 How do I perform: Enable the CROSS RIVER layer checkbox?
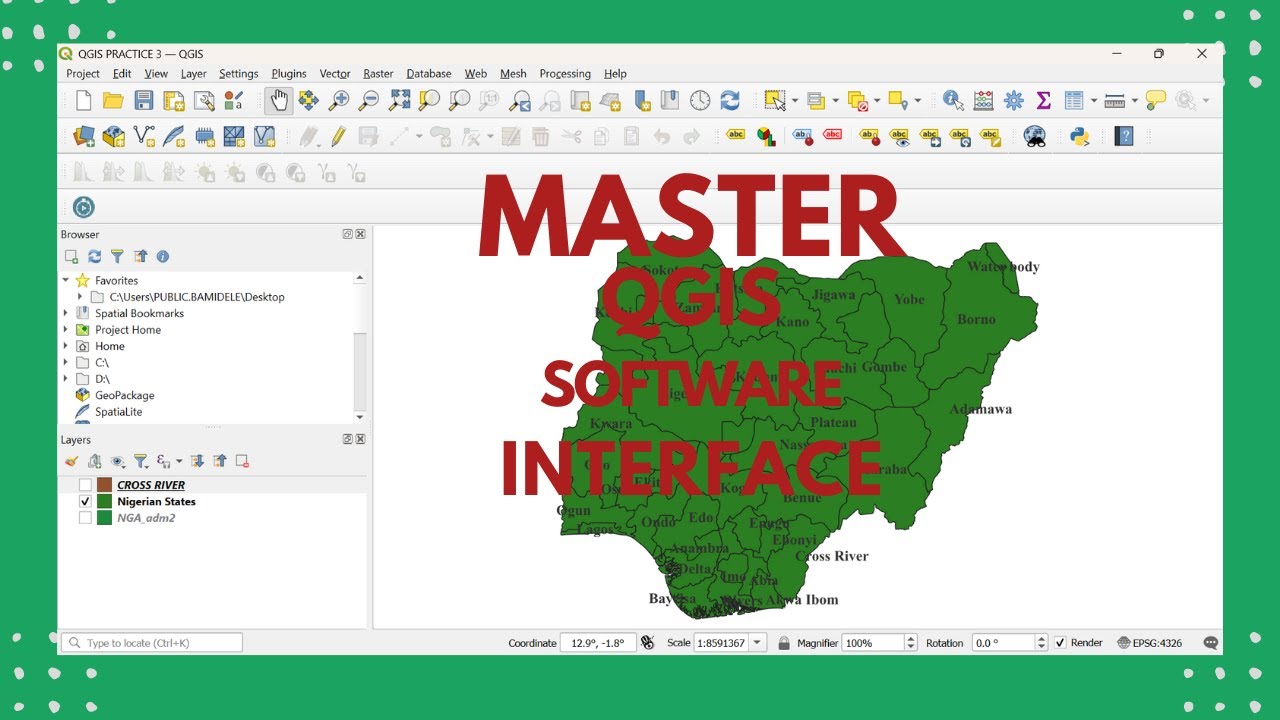(x=85, y=485)
